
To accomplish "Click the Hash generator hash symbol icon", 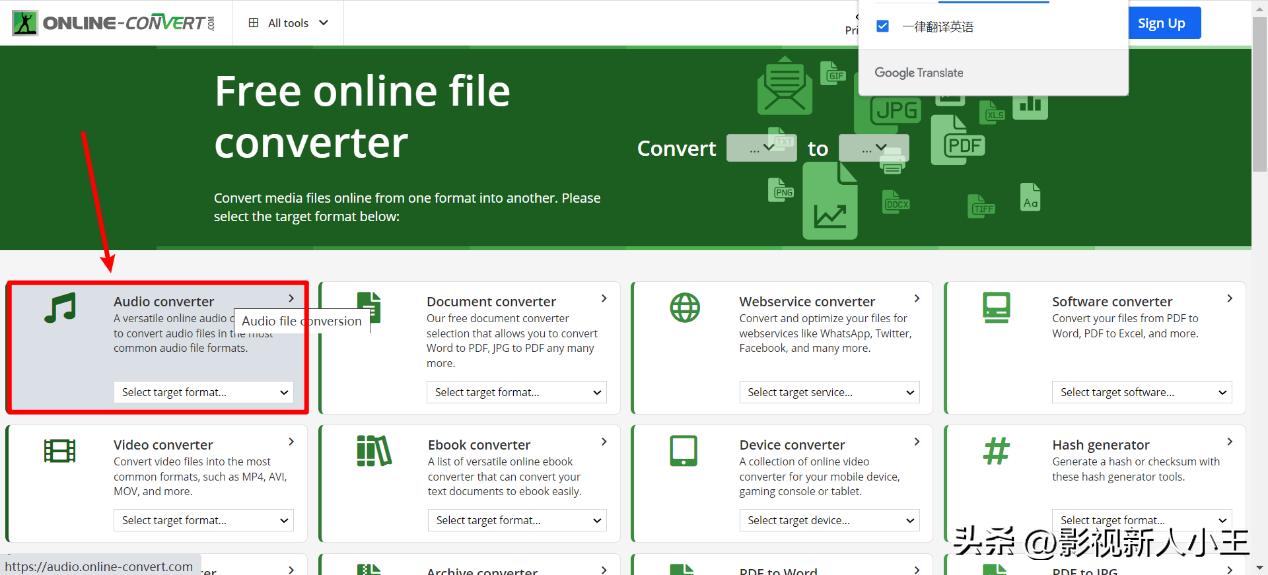I will pyautogui.click(x=996, y=451).
